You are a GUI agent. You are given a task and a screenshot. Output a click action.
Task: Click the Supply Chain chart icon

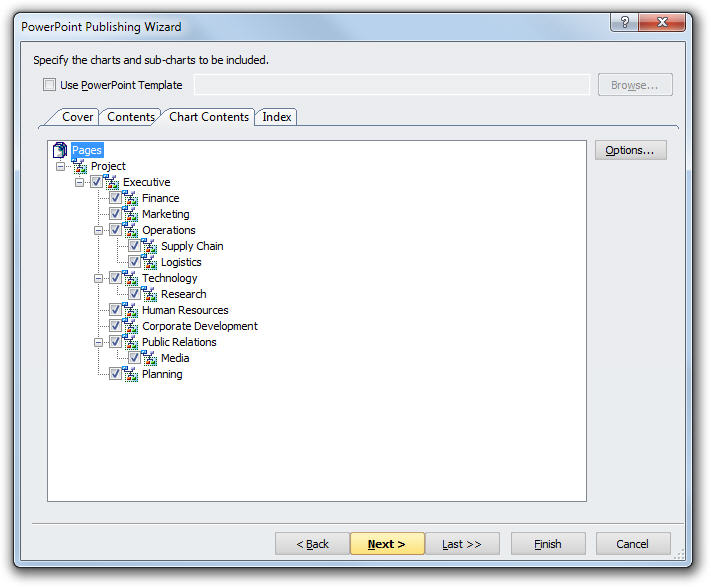click(x=149, y=246)
